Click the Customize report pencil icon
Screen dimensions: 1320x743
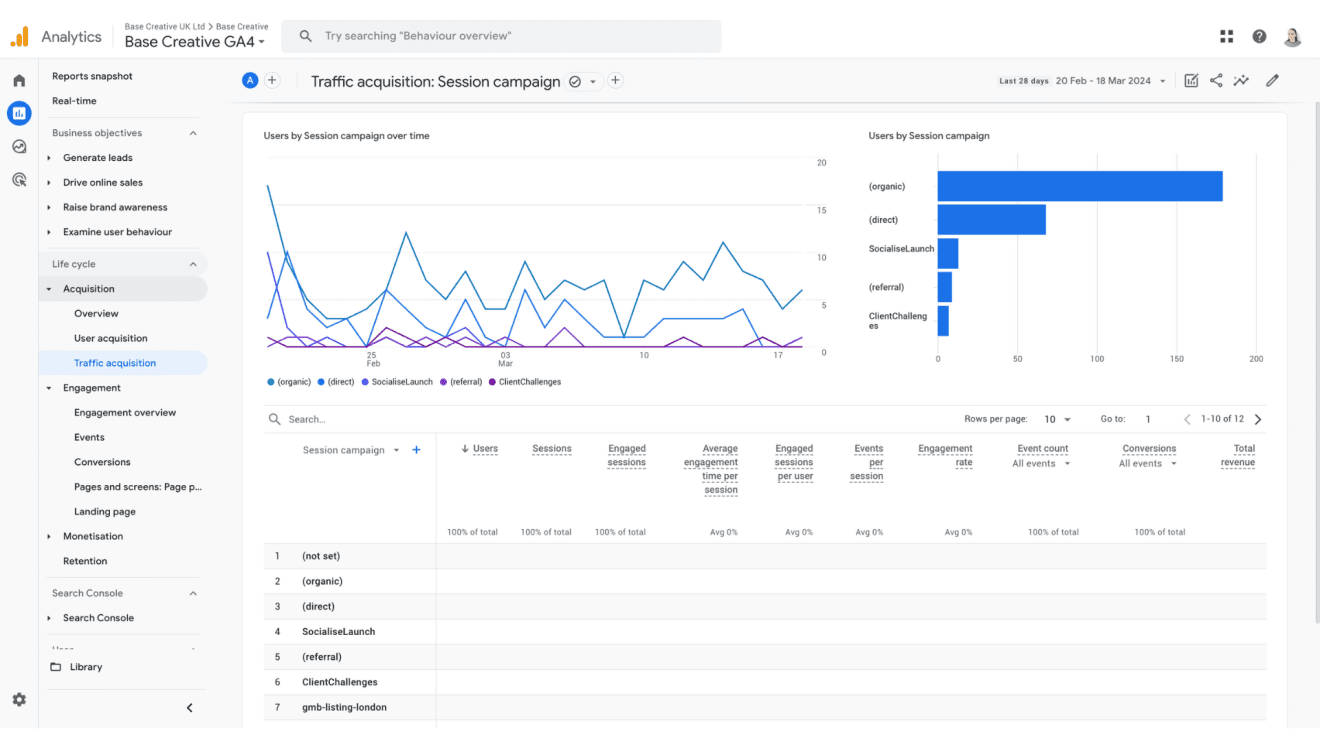click(1272, 81)
